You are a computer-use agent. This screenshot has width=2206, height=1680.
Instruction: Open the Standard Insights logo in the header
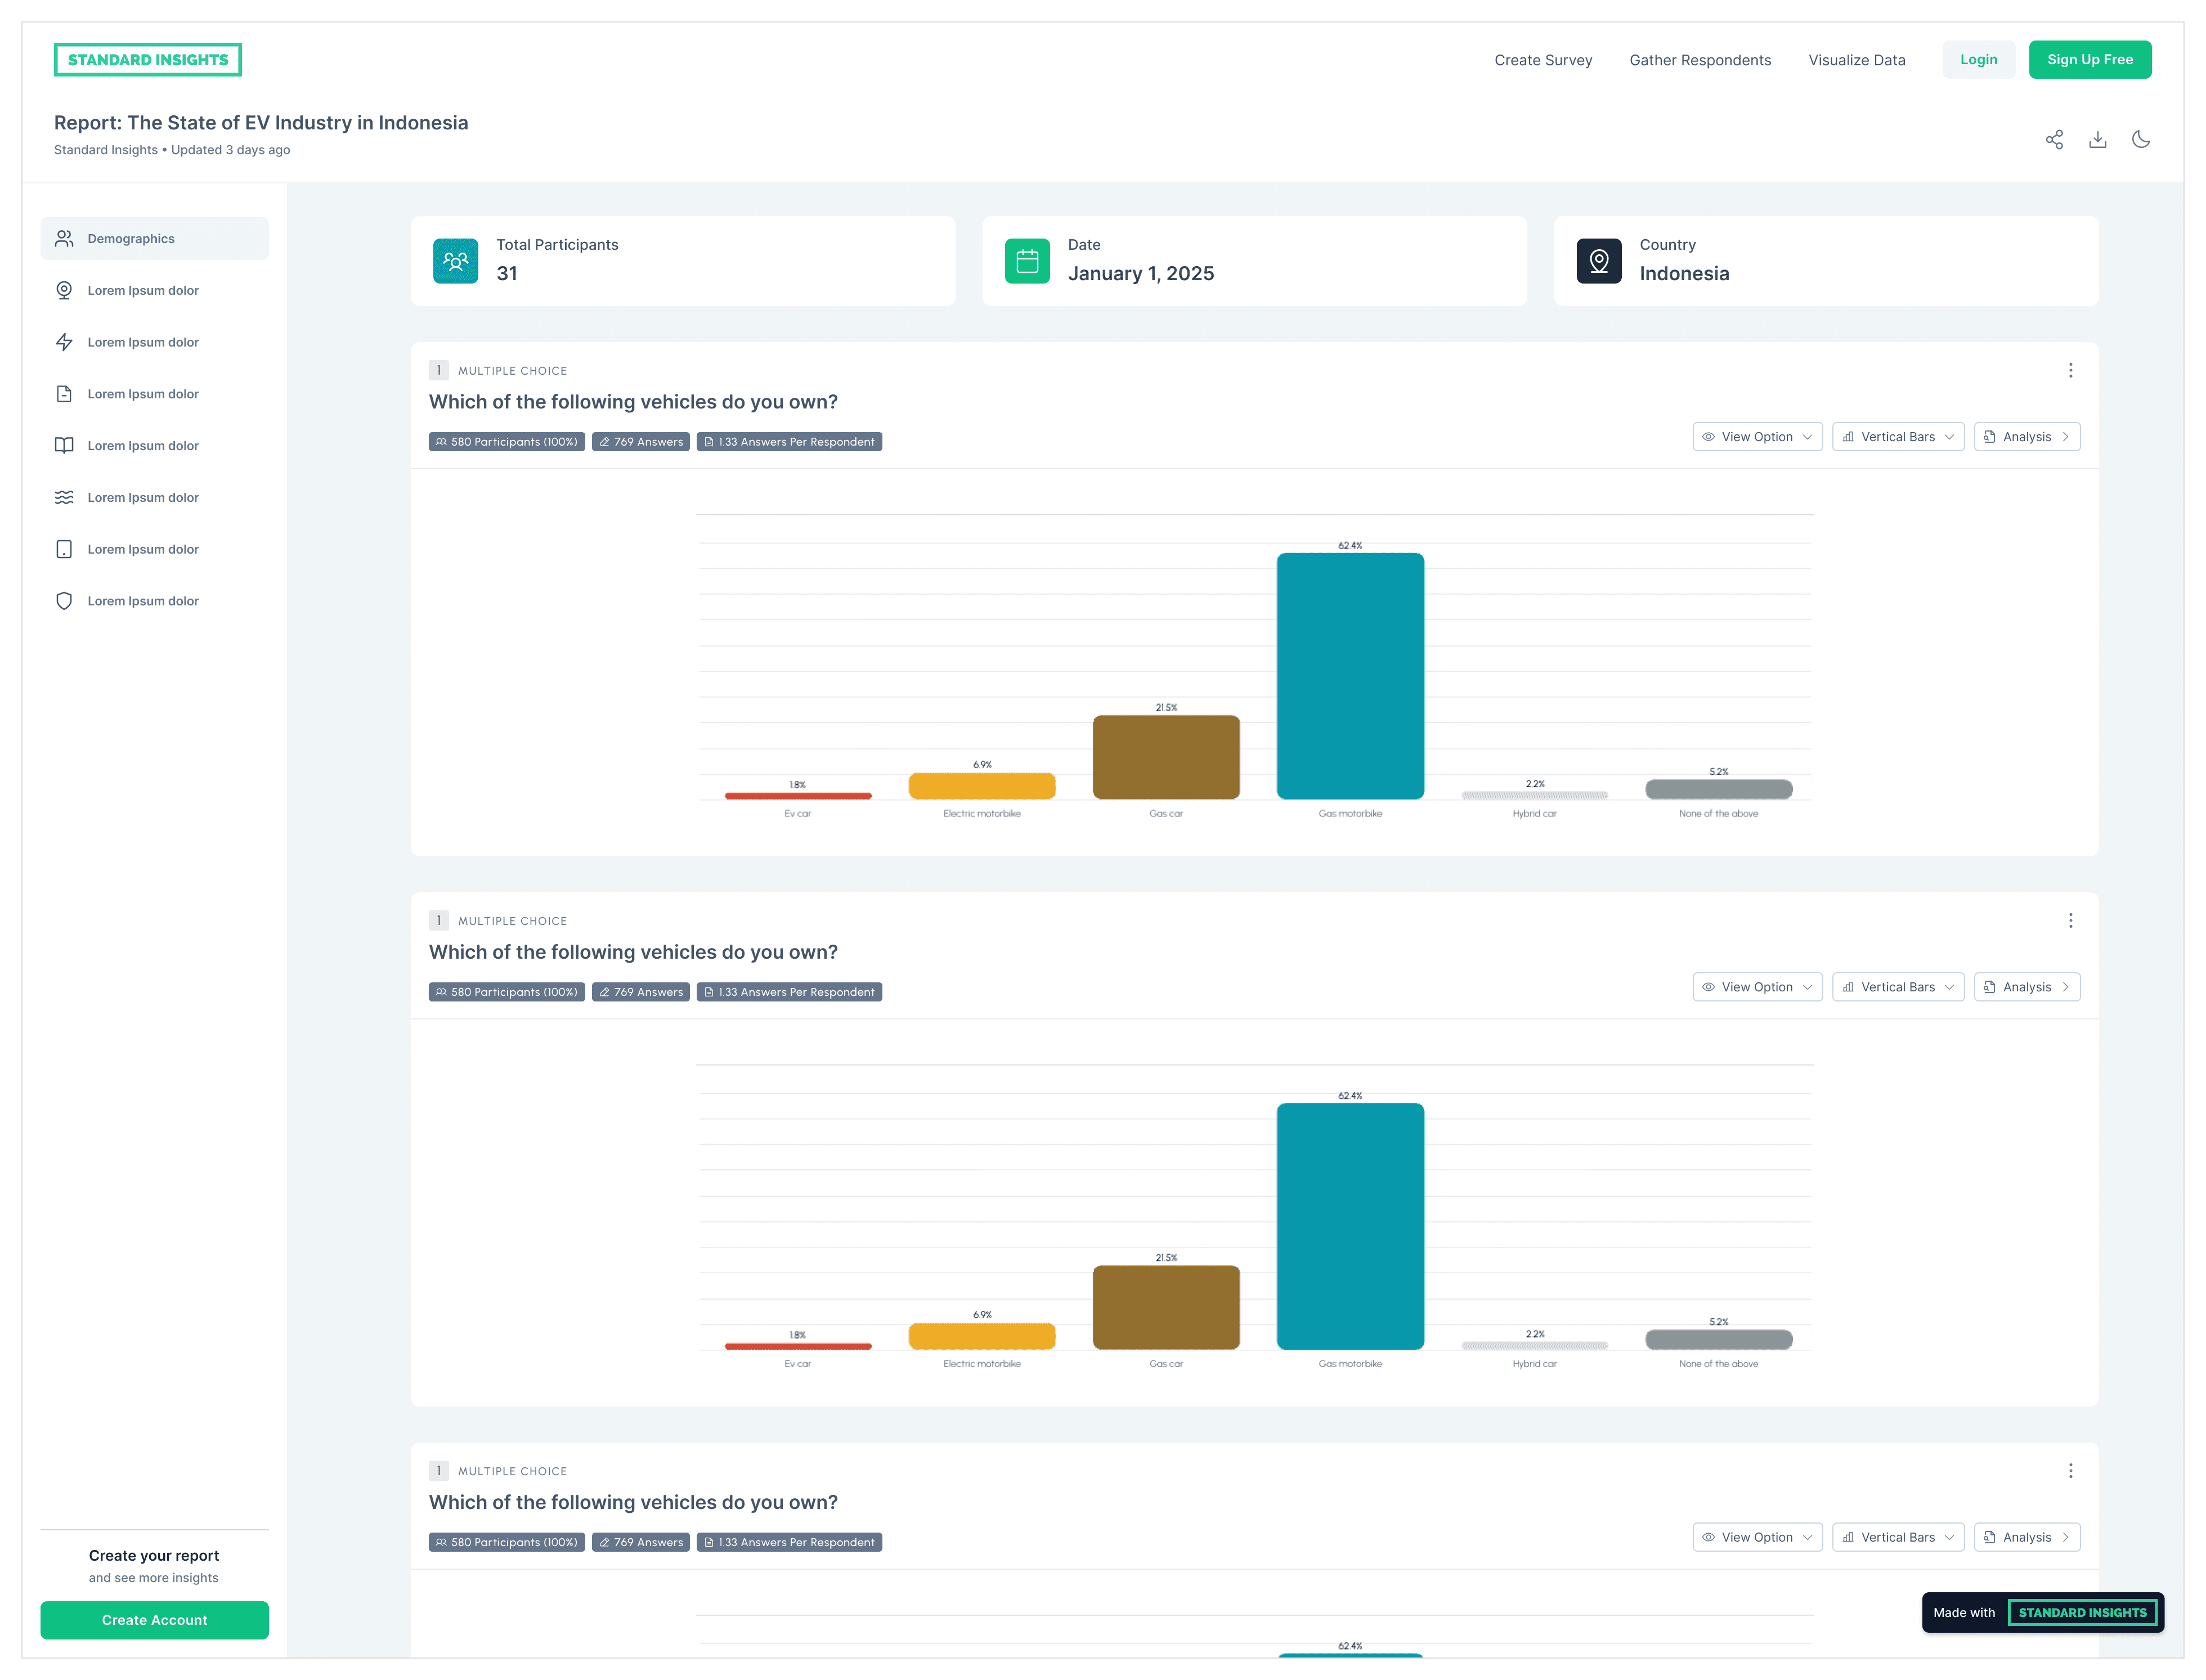point(148,60)
